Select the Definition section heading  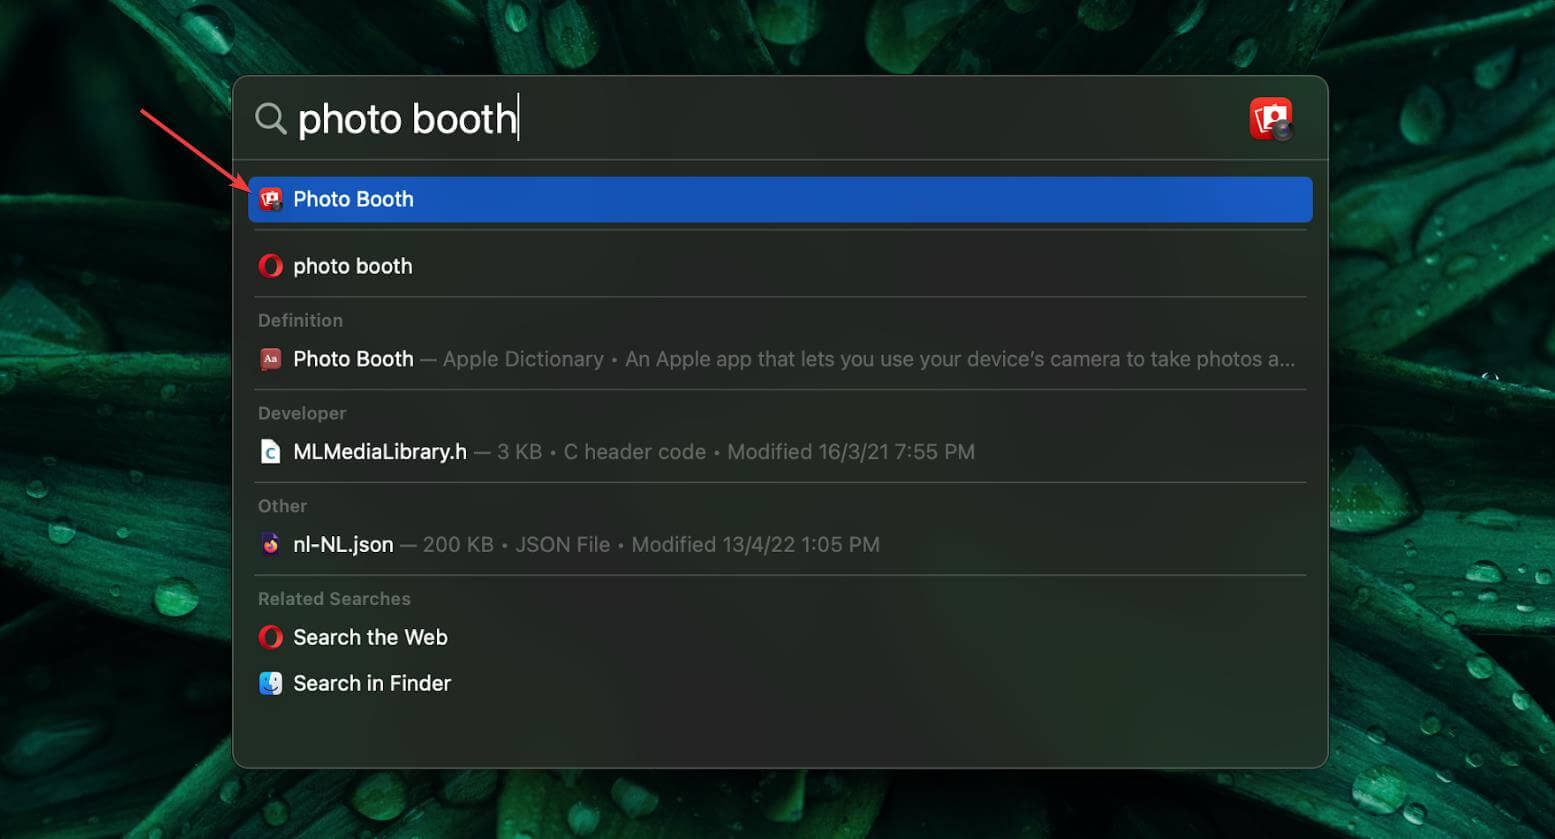pyautogui.click(x=300, y=320)
